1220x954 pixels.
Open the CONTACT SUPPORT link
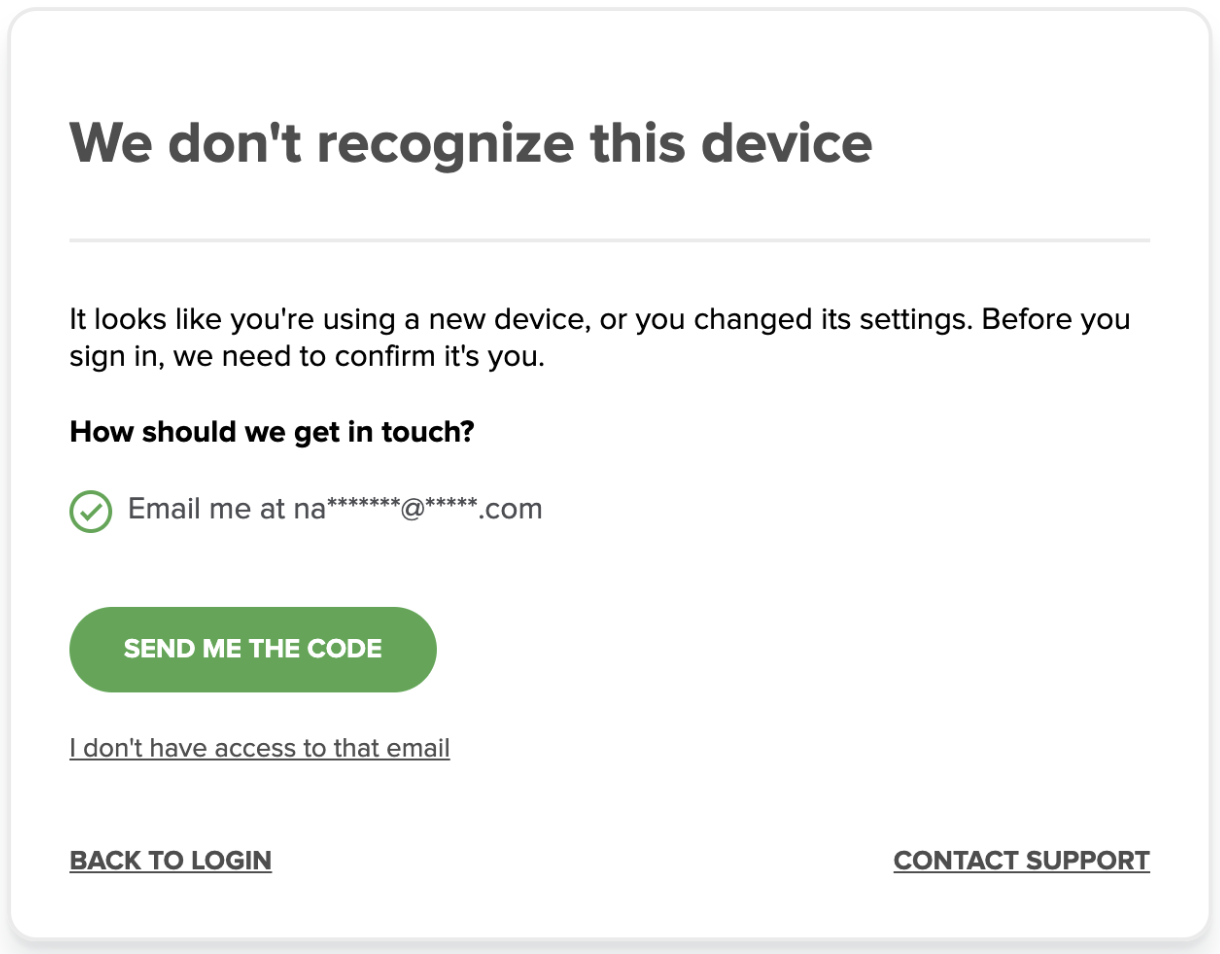(x=1022, y=860)
